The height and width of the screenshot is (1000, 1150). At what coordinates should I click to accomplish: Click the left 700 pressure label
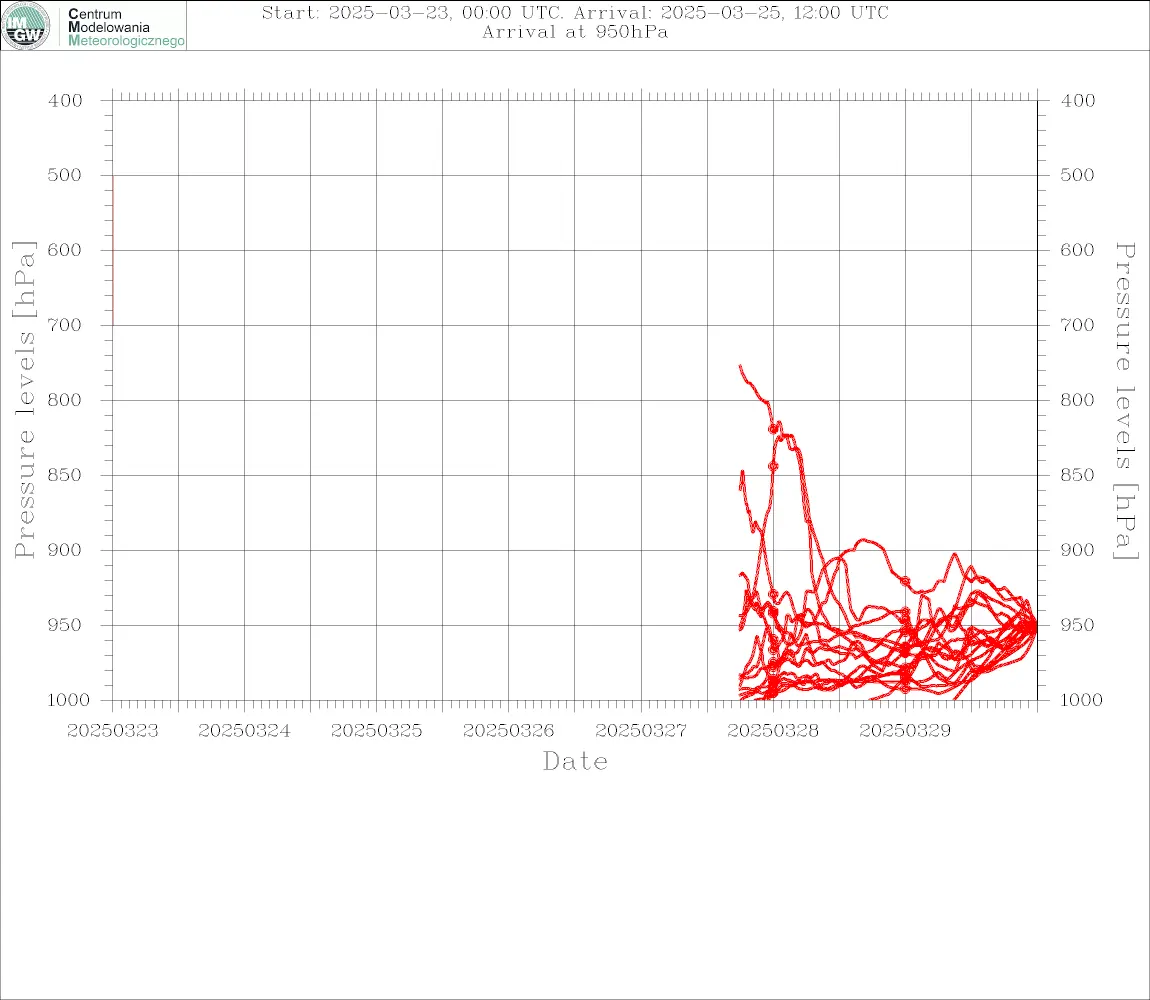[x=65, y=325]
